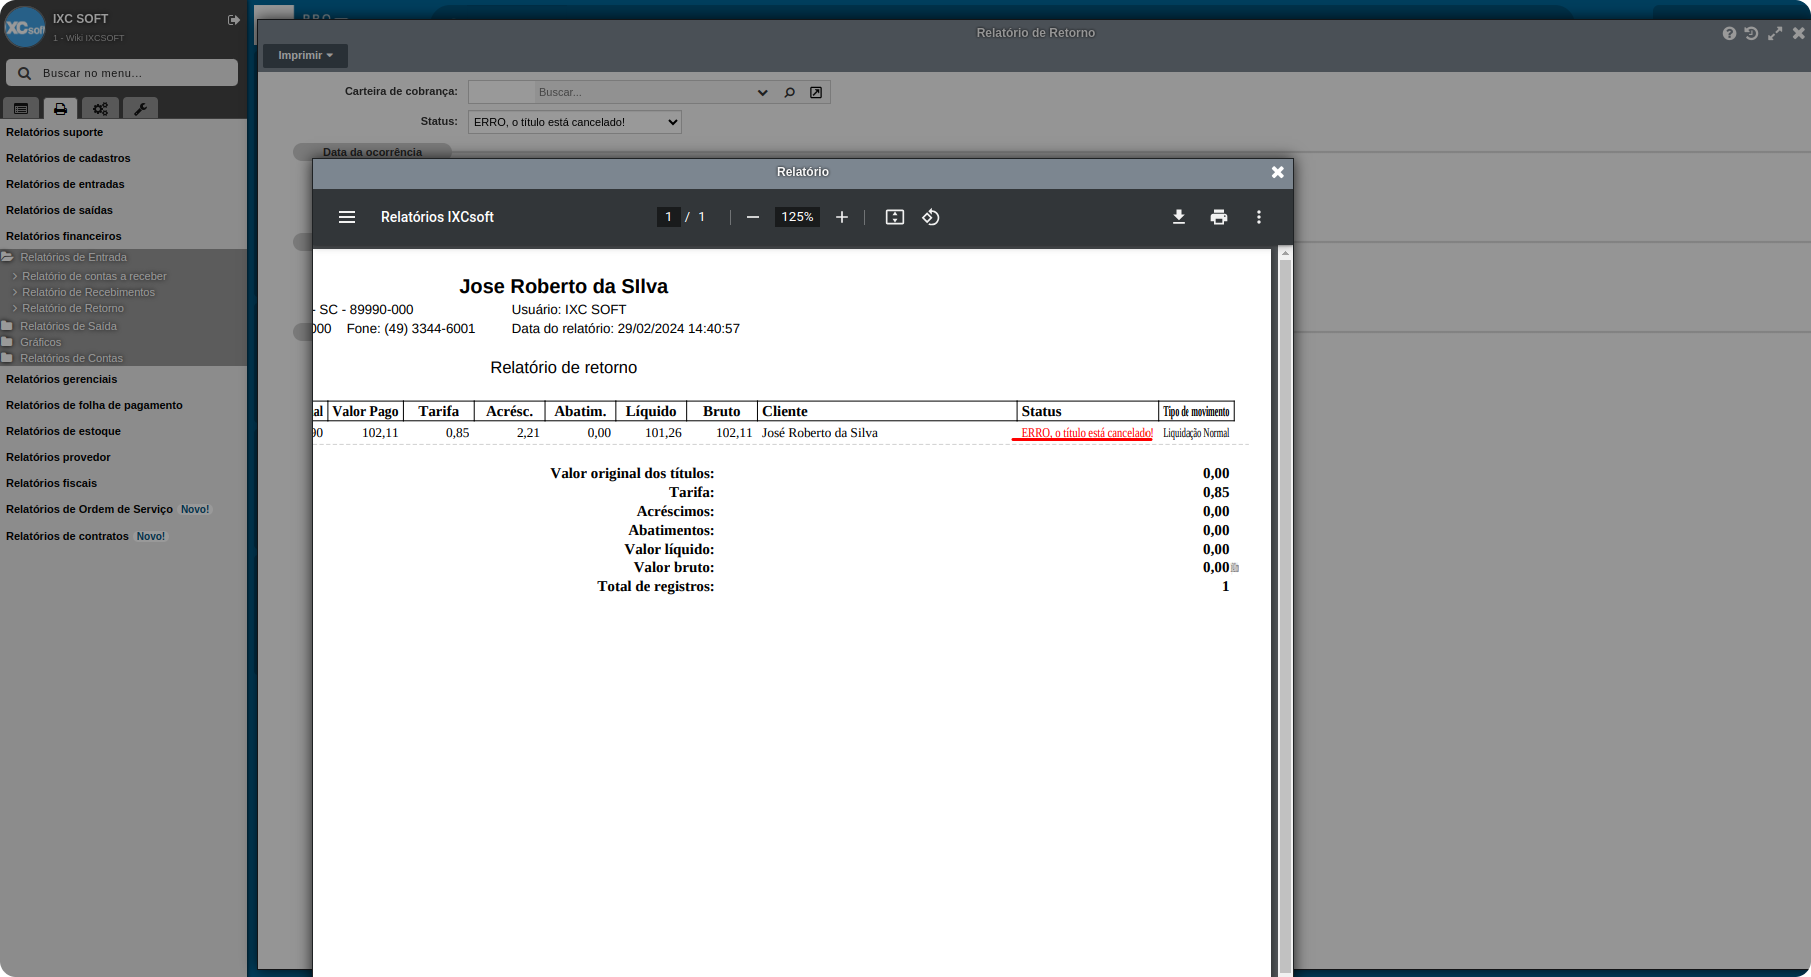
Task: Open Relatórios de cadastros menu
Action: coord(68,158)
